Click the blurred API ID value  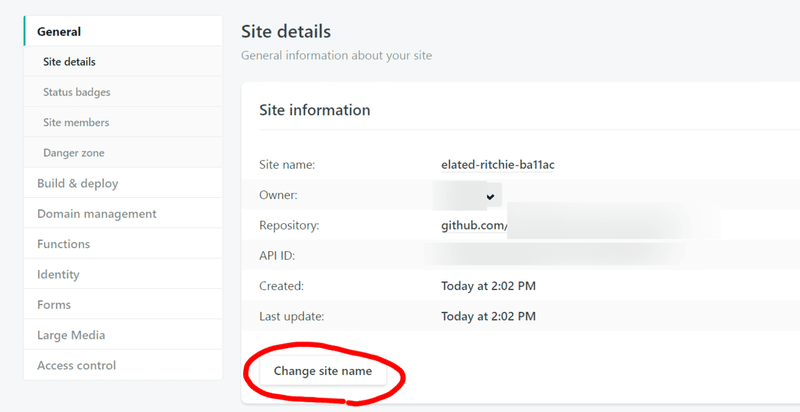pyautogui.click(x=550, y=256)
